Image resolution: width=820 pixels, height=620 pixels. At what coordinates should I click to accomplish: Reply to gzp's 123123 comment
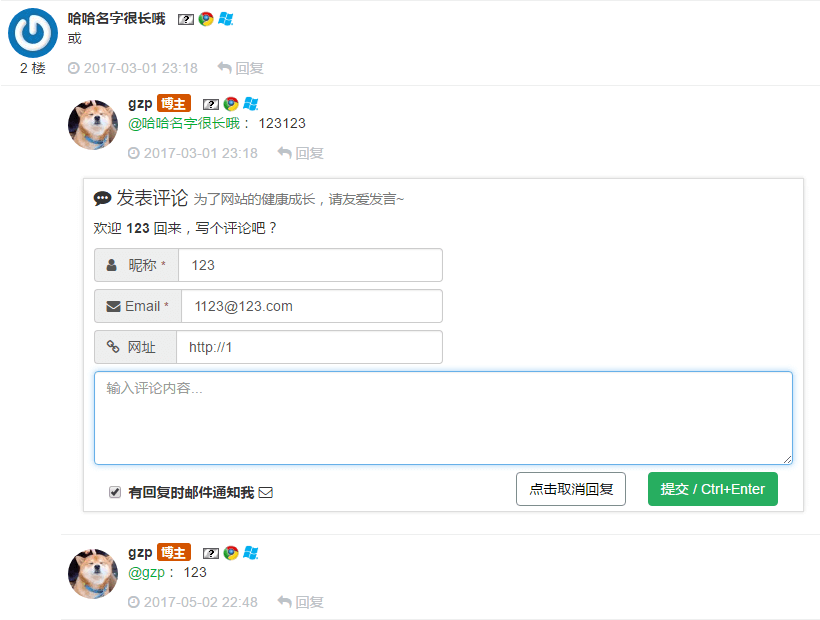(x=301, y=153)
